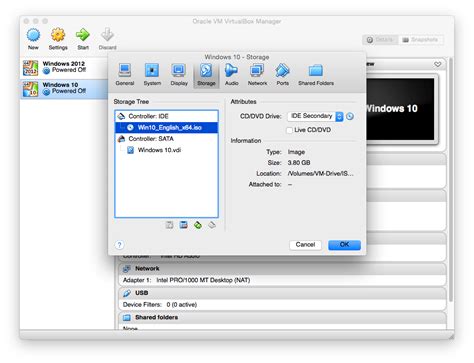Click the SATA controller icon
This screenshot has width=474, height=363.
(121, 139)
